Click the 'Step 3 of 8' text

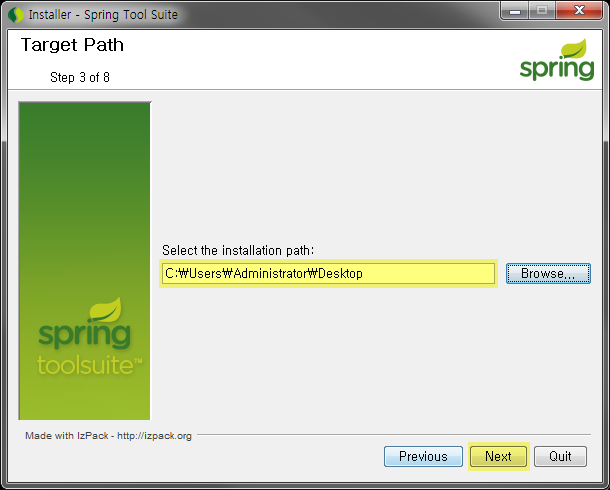point(80,77)
